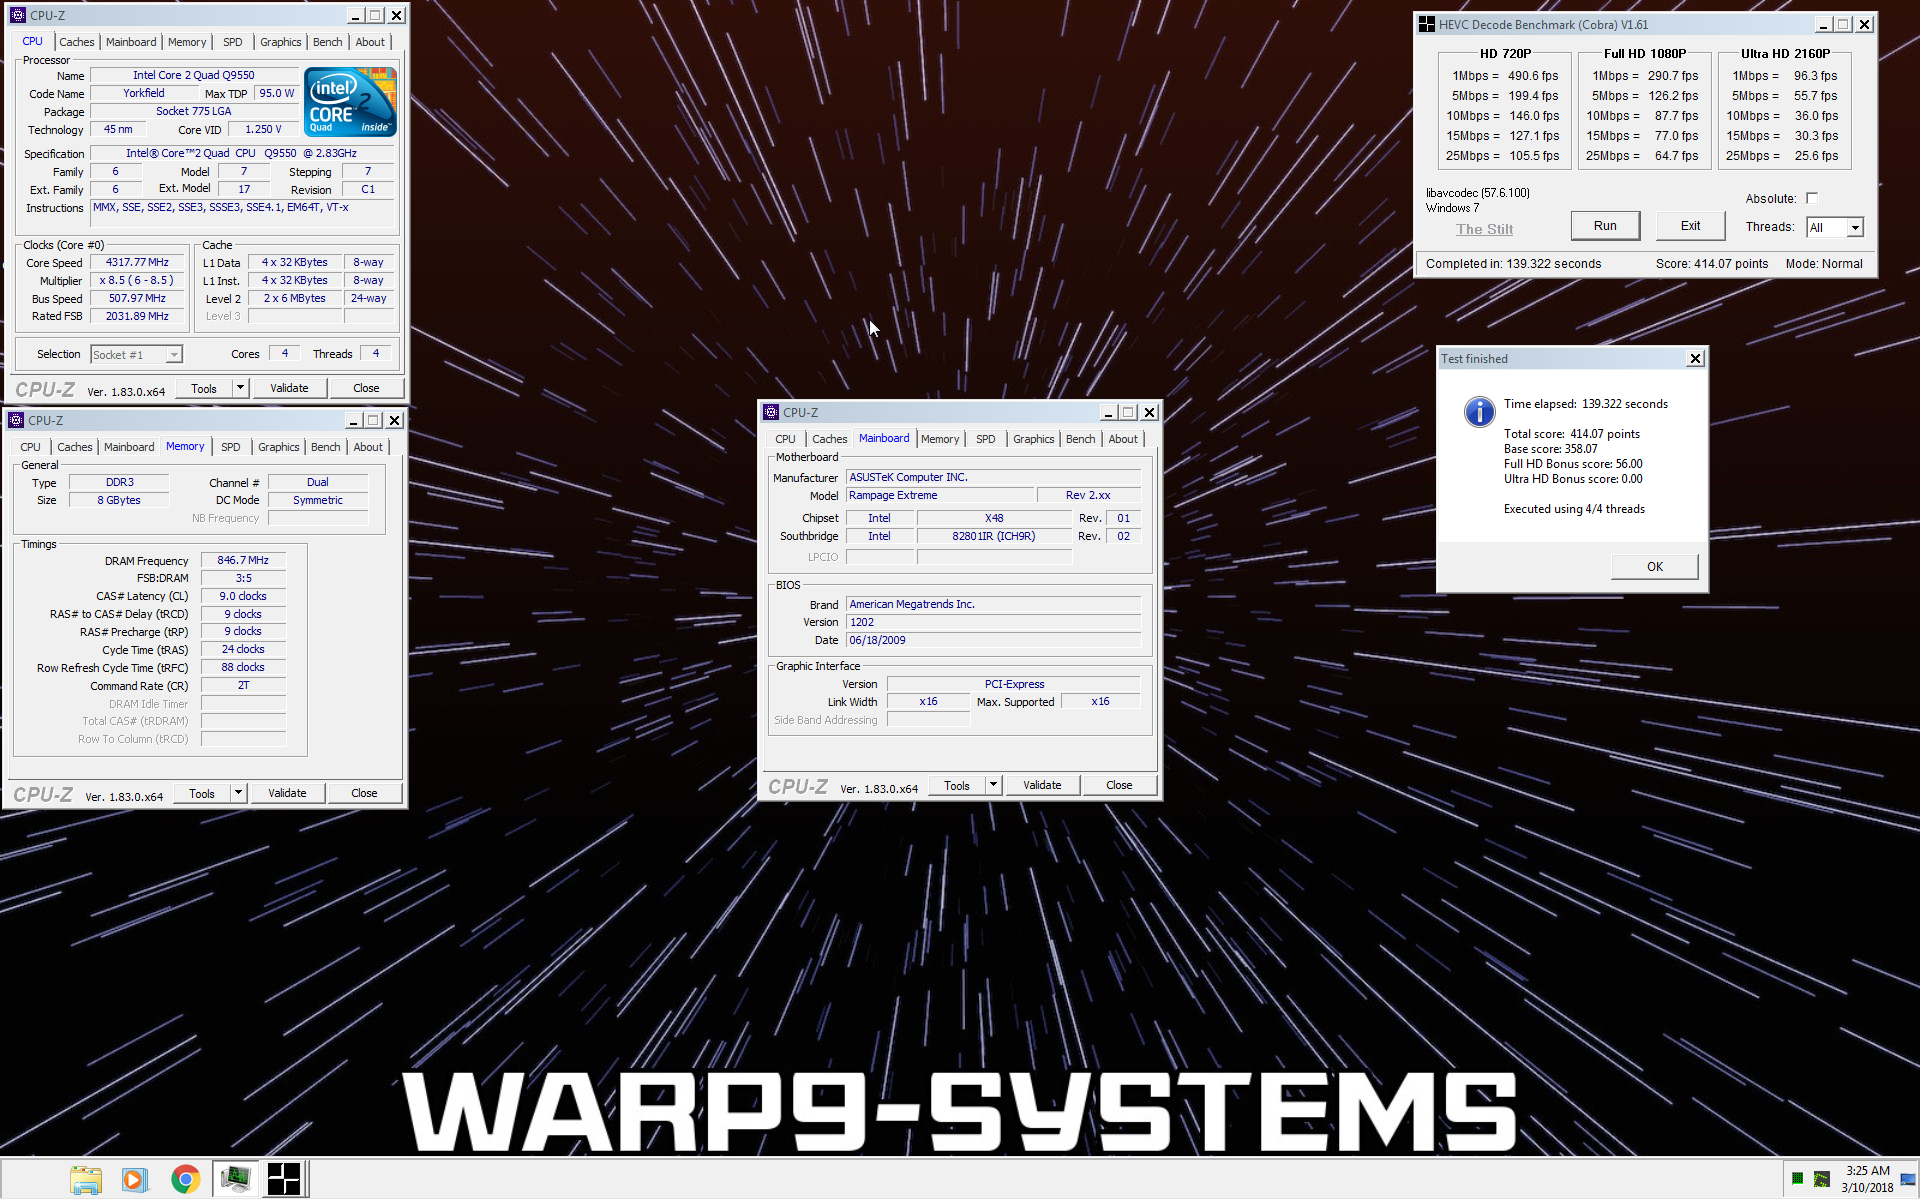The height and width of the screenshot is (1200, 1920).
Task: Click Exit in HEVC benchmark
Action: 1690,226
